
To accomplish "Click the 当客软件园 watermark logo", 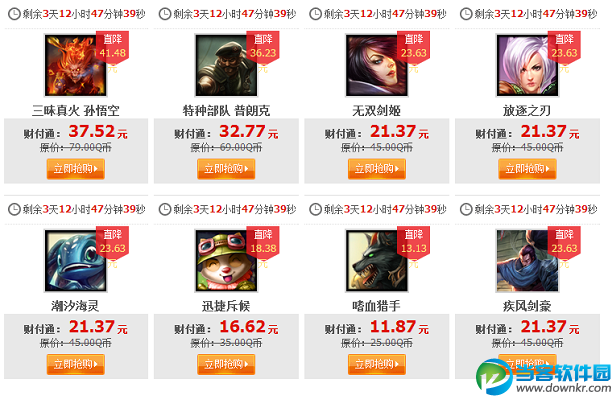I will [x=543, y=377].
